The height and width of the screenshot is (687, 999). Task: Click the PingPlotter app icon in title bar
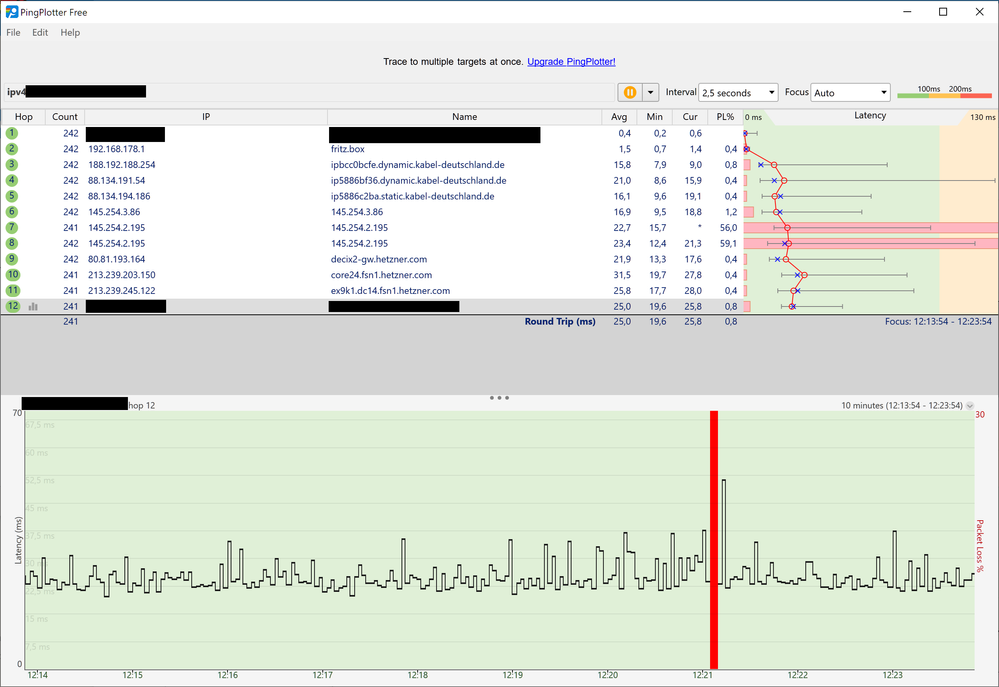point(11,12)
